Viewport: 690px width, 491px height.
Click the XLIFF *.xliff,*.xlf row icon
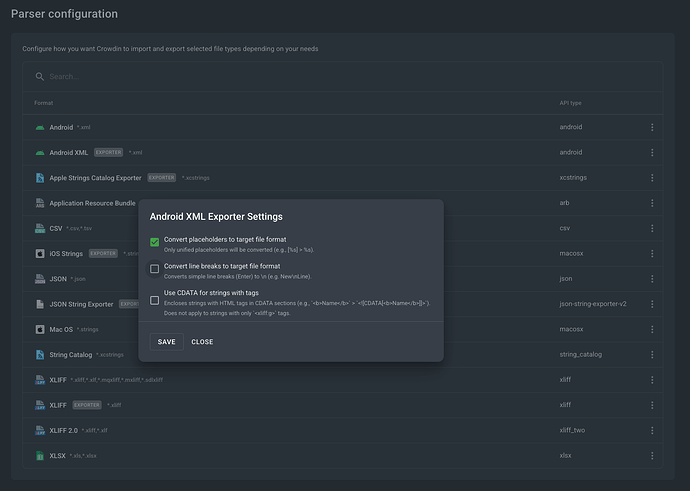40,380
